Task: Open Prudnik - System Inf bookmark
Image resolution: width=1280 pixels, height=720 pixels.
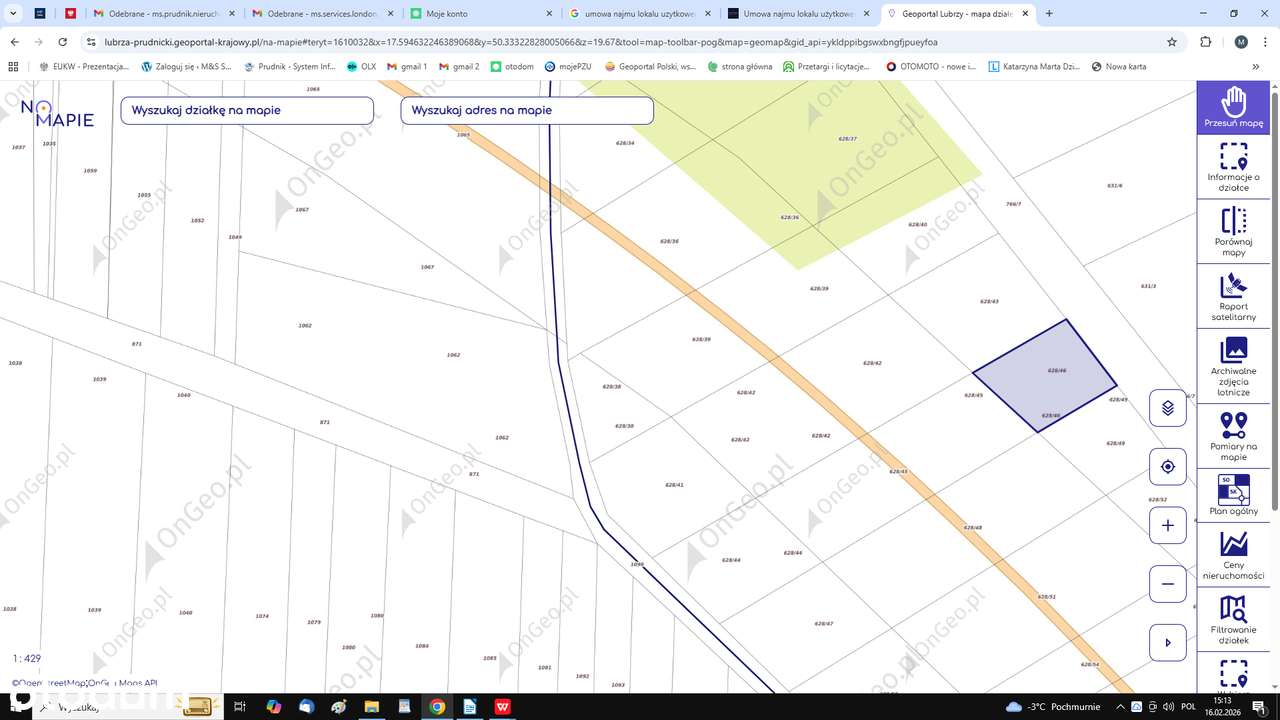Action: pos(290,67)
